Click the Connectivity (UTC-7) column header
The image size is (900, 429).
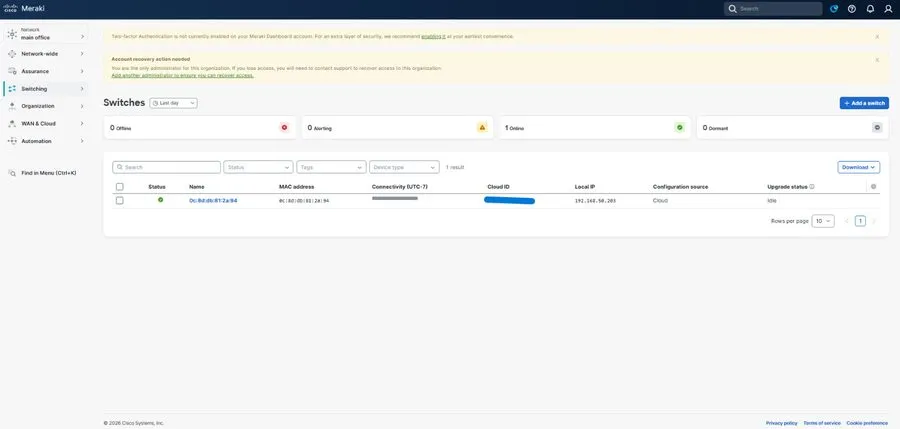pyautogui.click(x=400, y=187)
